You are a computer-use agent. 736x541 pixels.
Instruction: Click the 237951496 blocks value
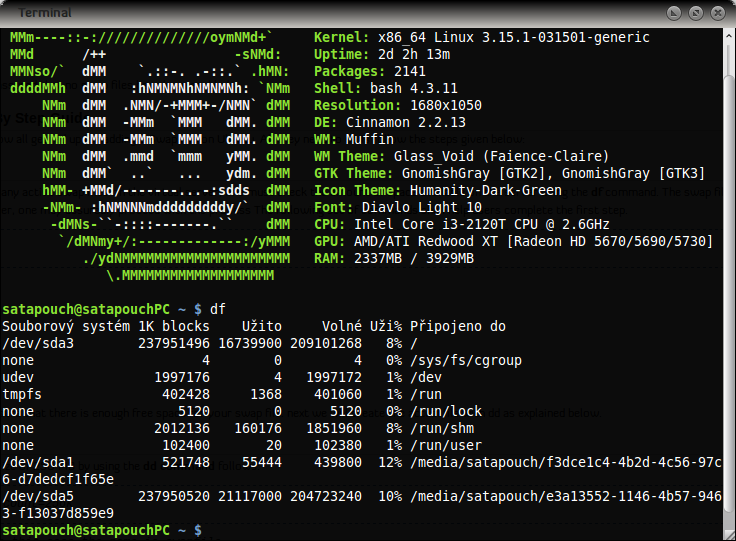point(174,343)
